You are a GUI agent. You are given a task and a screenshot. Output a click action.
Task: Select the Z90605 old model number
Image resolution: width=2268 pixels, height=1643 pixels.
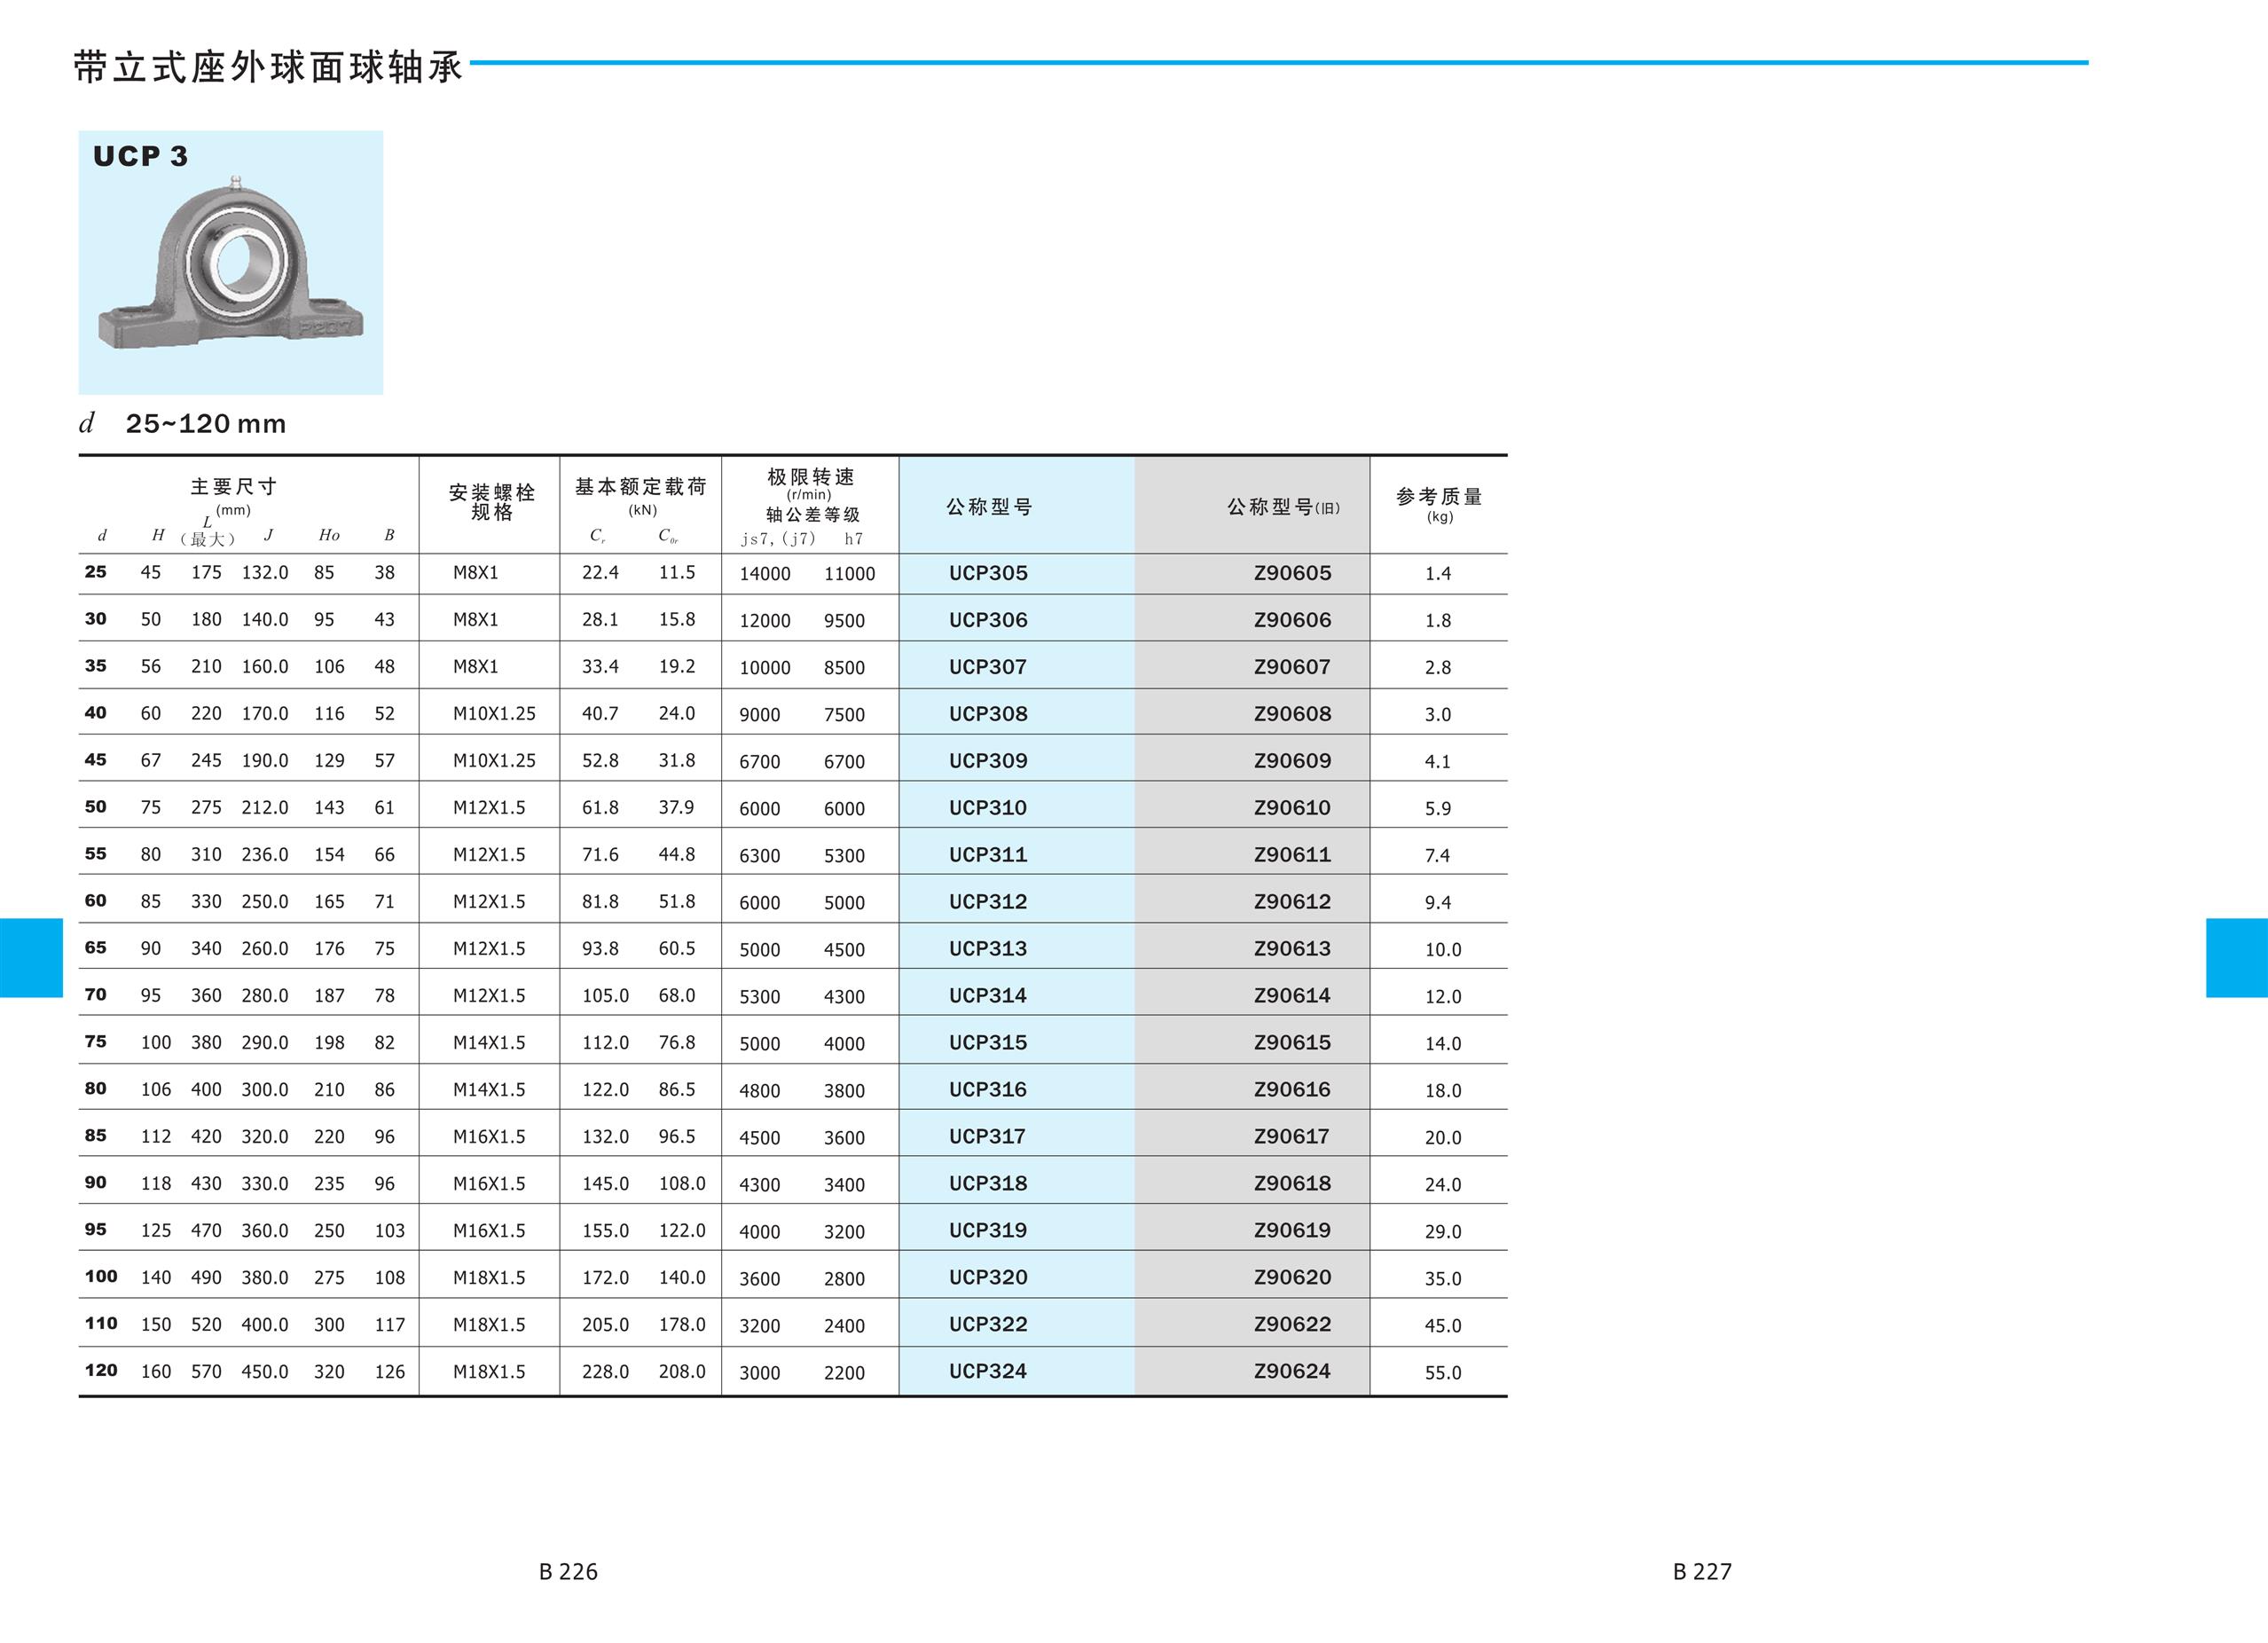[1292, 573]
